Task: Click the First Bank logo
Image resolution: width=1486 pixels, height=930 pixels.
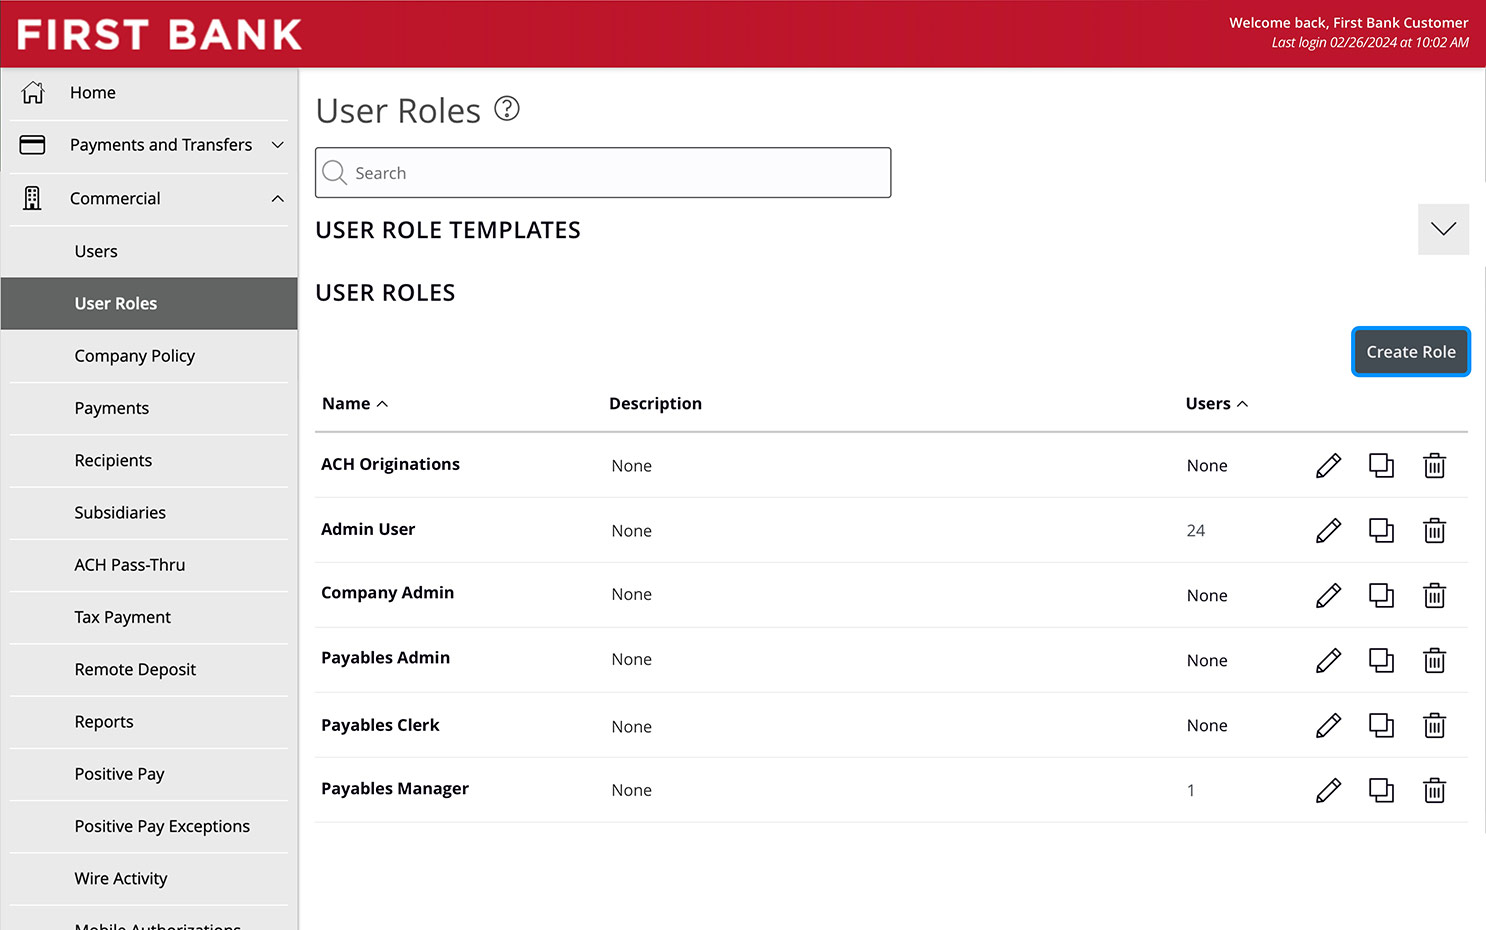Action: [x=160, y=35]
